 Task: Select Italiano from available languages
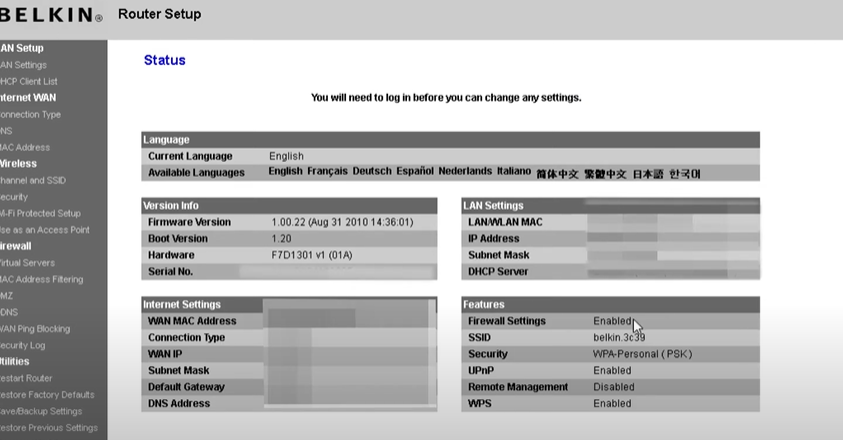(514, 172)
